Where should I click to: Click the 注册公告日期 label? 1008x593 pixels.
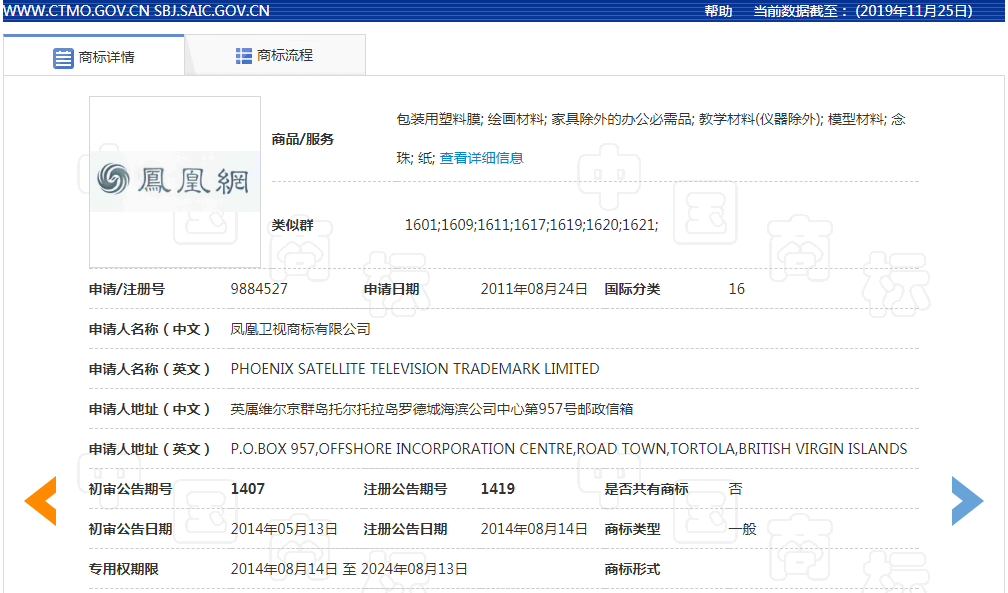405,529
